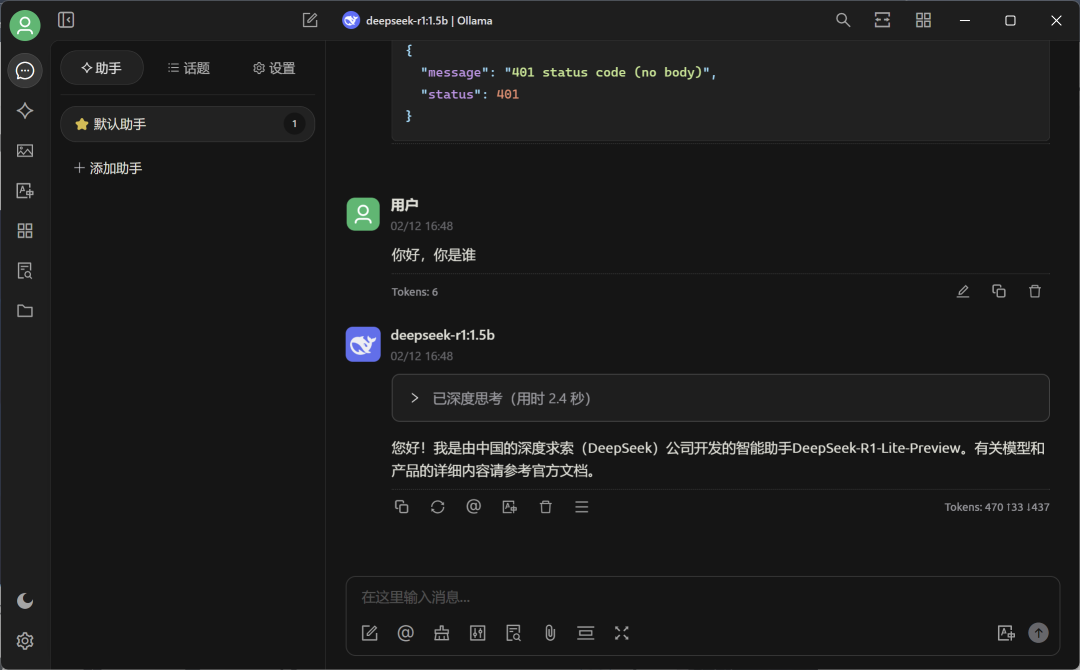Open the chat assistant sidebar icon
The width and height of the screenshot is (1080, 670).
pos(25,70)
